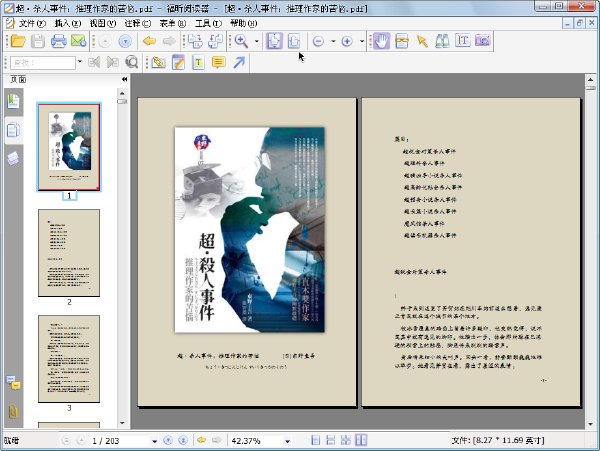
Task: Open the 注释 (Comments) menu
Action: pos(138,23)
